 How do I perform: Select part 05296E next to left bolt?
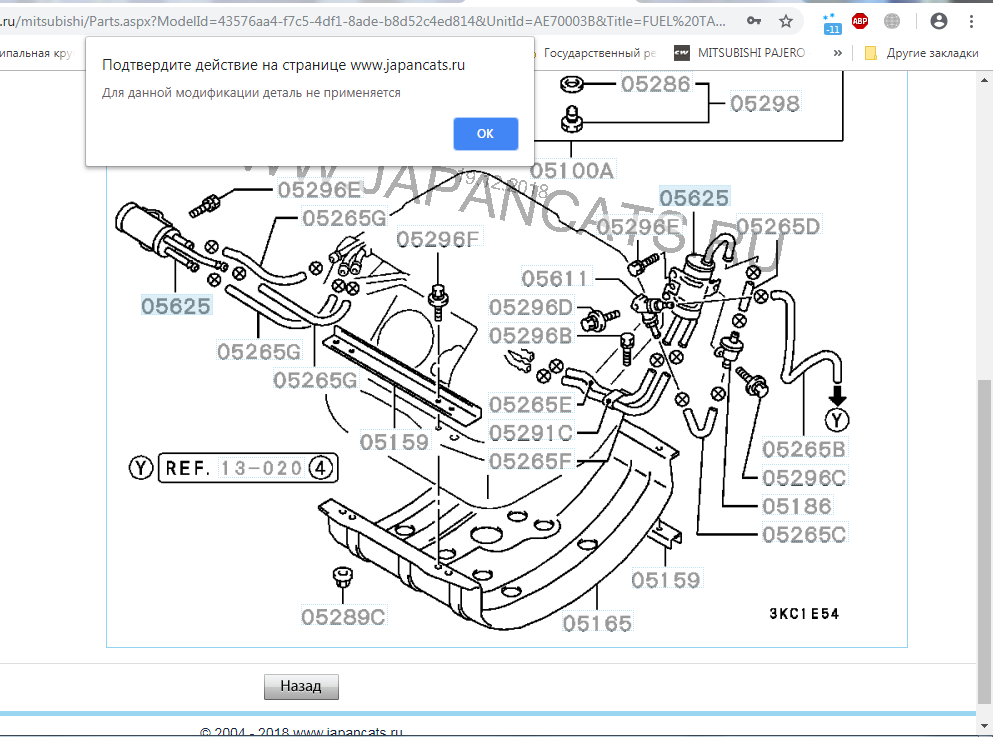coord(319,189)
